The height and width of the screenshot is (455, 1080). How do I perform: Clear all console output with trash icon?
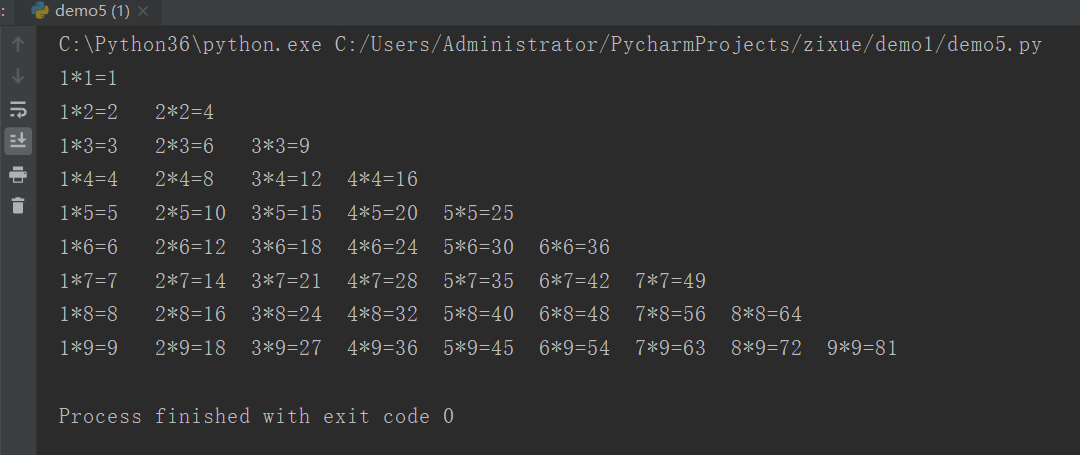pos(18,206)
